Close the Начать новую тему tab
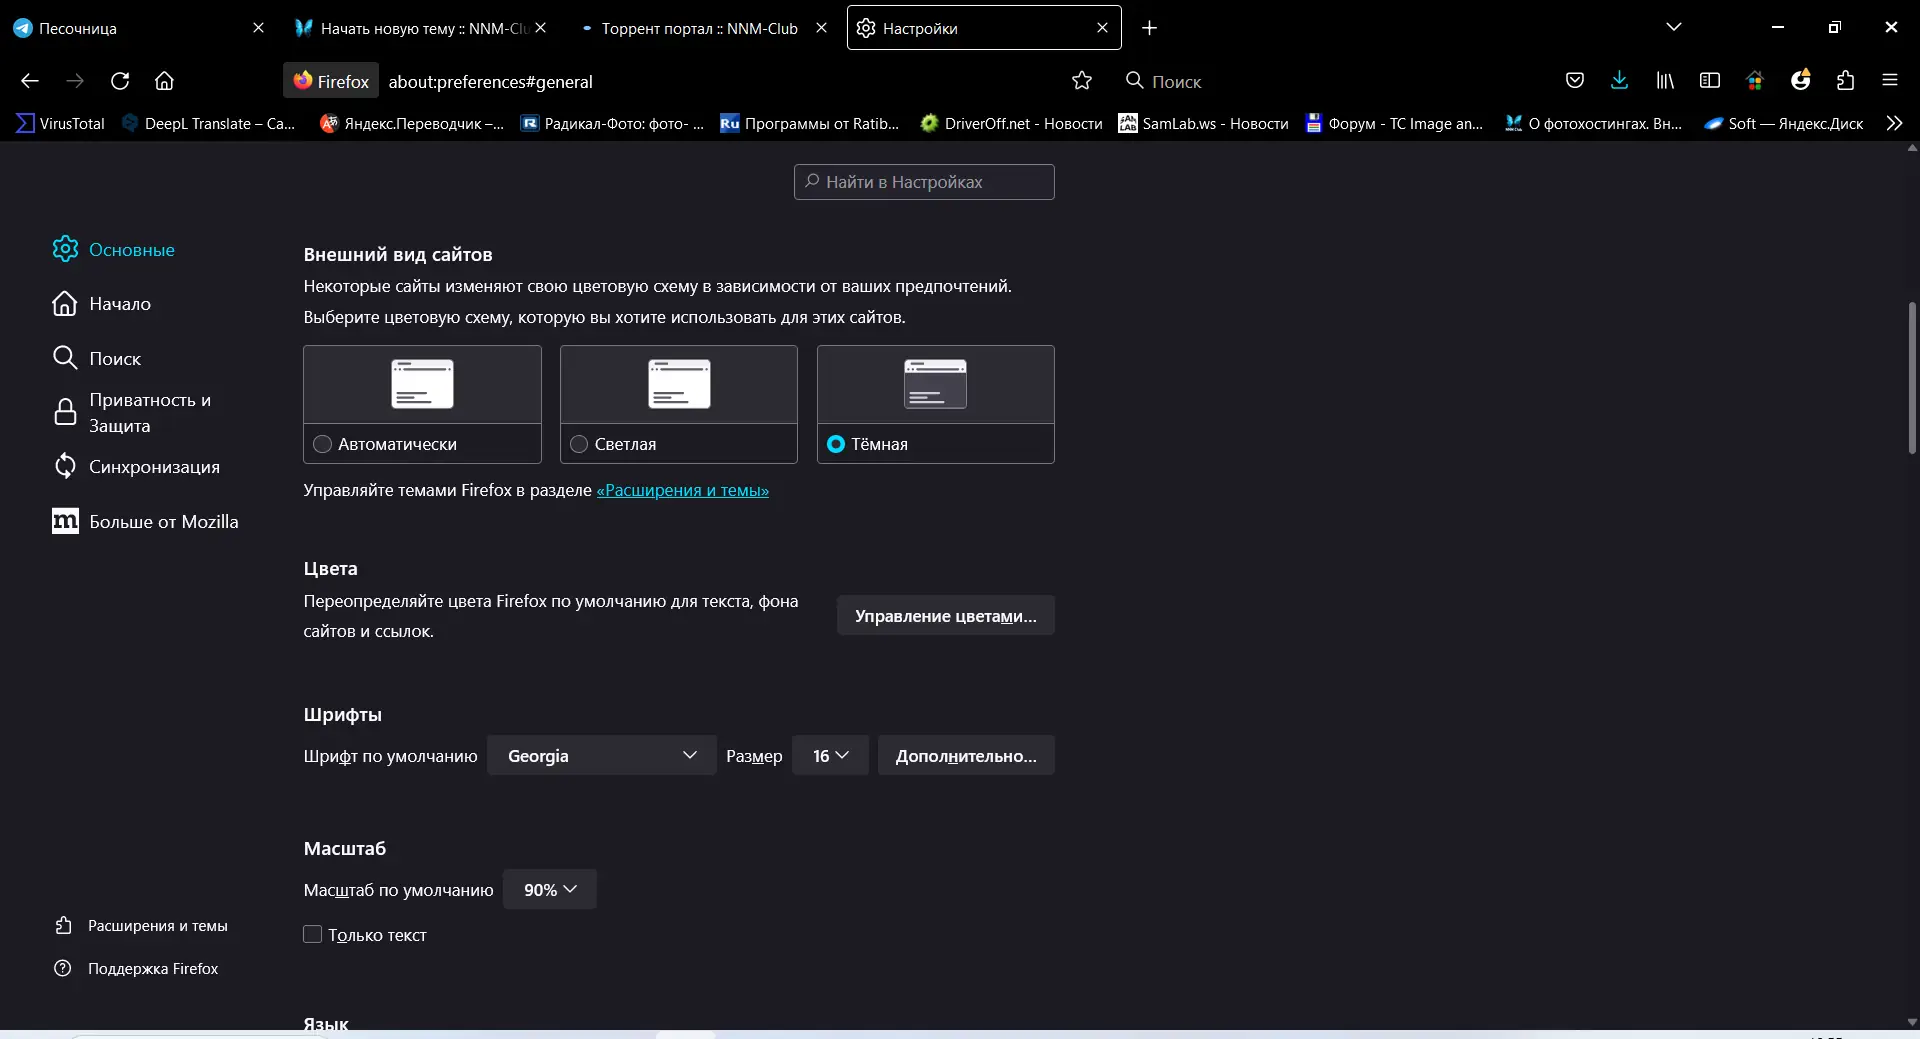Viewport: 1920px width, 1039px height. tap(540, 28)
